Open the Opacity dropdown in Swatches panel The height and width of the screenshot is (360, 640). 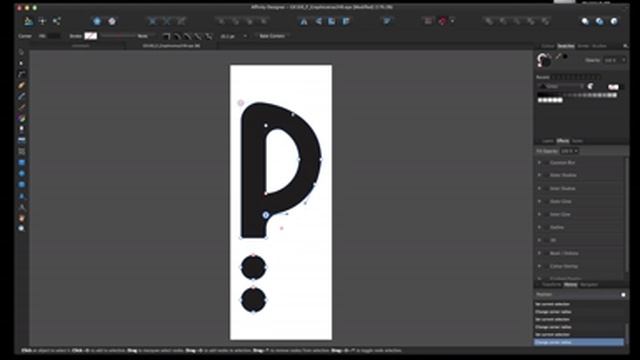(x=623, y=60)
